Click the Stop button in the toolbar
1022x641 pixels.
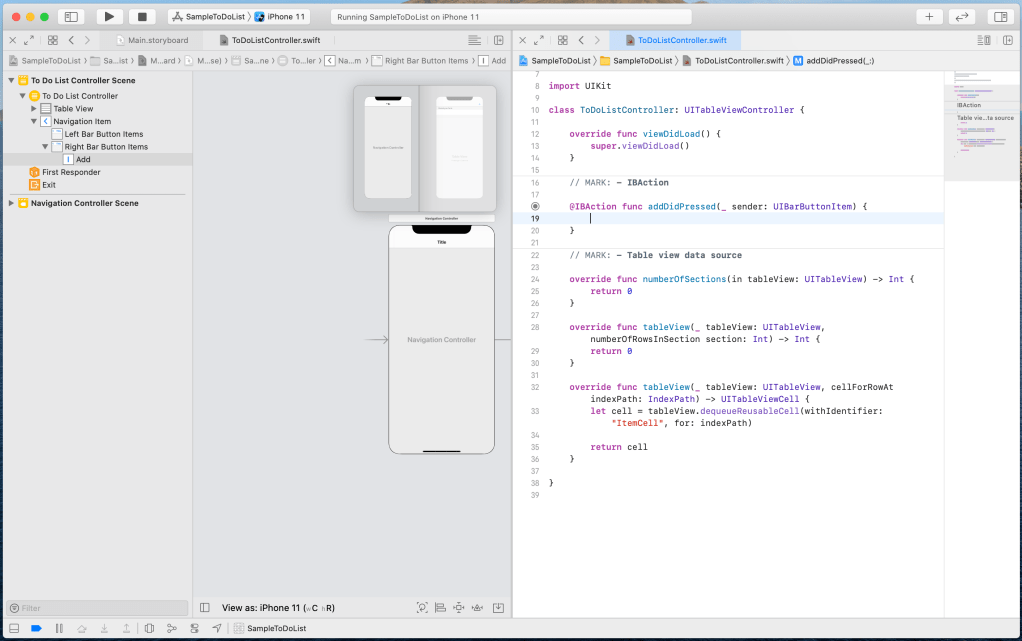point(142,17)
